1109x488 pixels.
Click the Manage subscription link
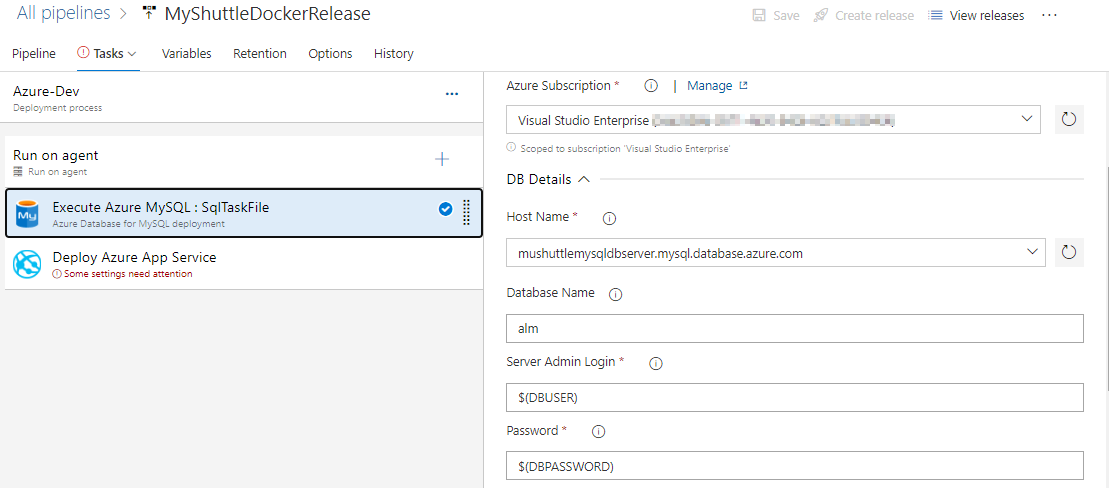click(710, 86)
